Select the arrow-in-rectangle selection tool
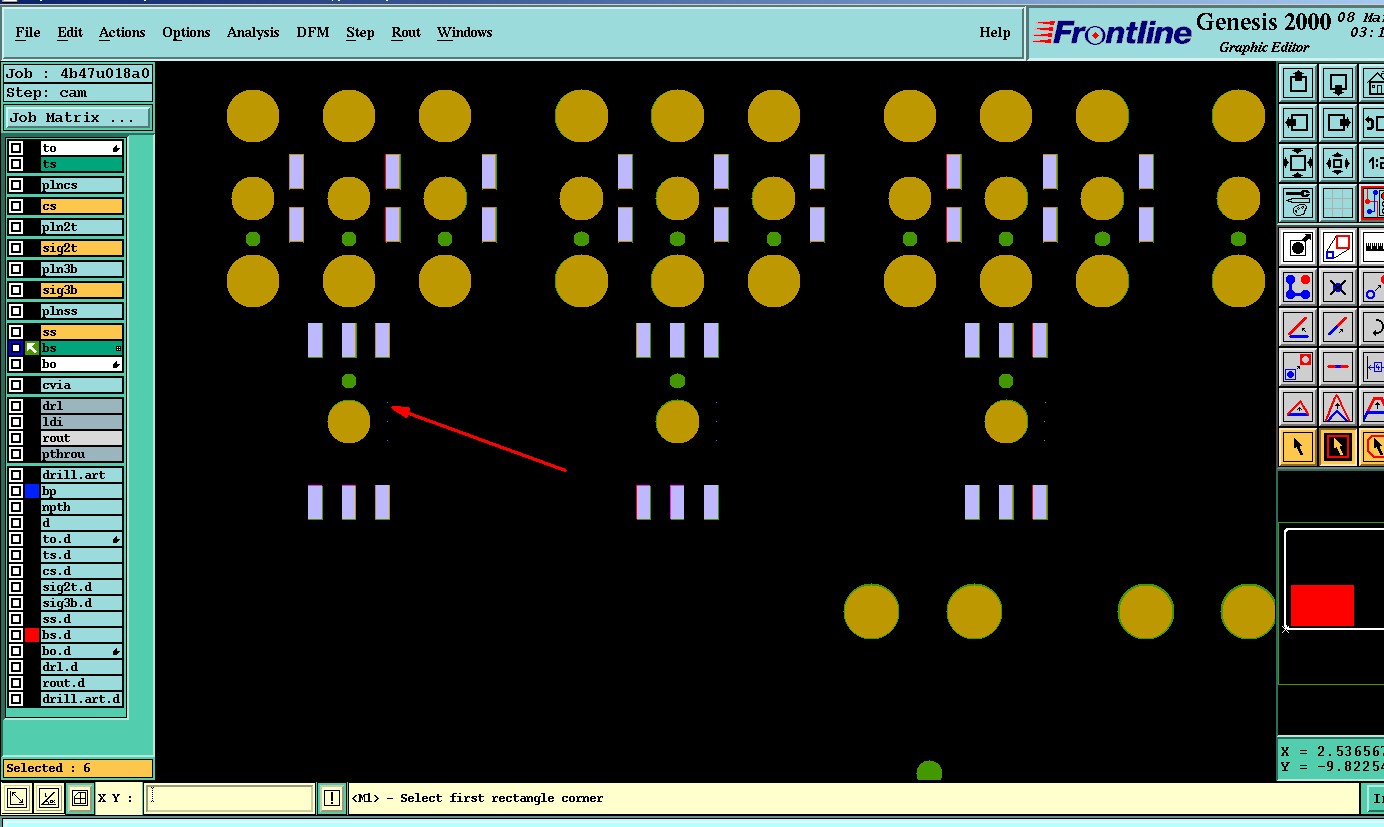 click(1338, 447)
